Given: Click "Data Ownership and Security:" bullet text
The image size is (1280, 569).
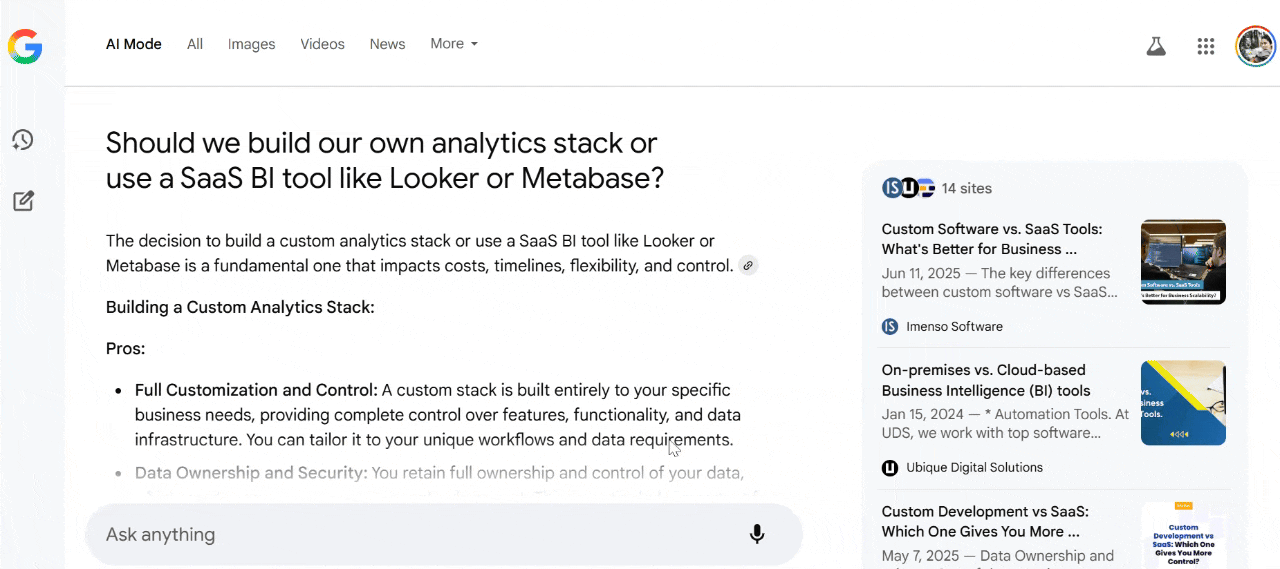Looking at the screenshot, I should [x=251, y=473].
